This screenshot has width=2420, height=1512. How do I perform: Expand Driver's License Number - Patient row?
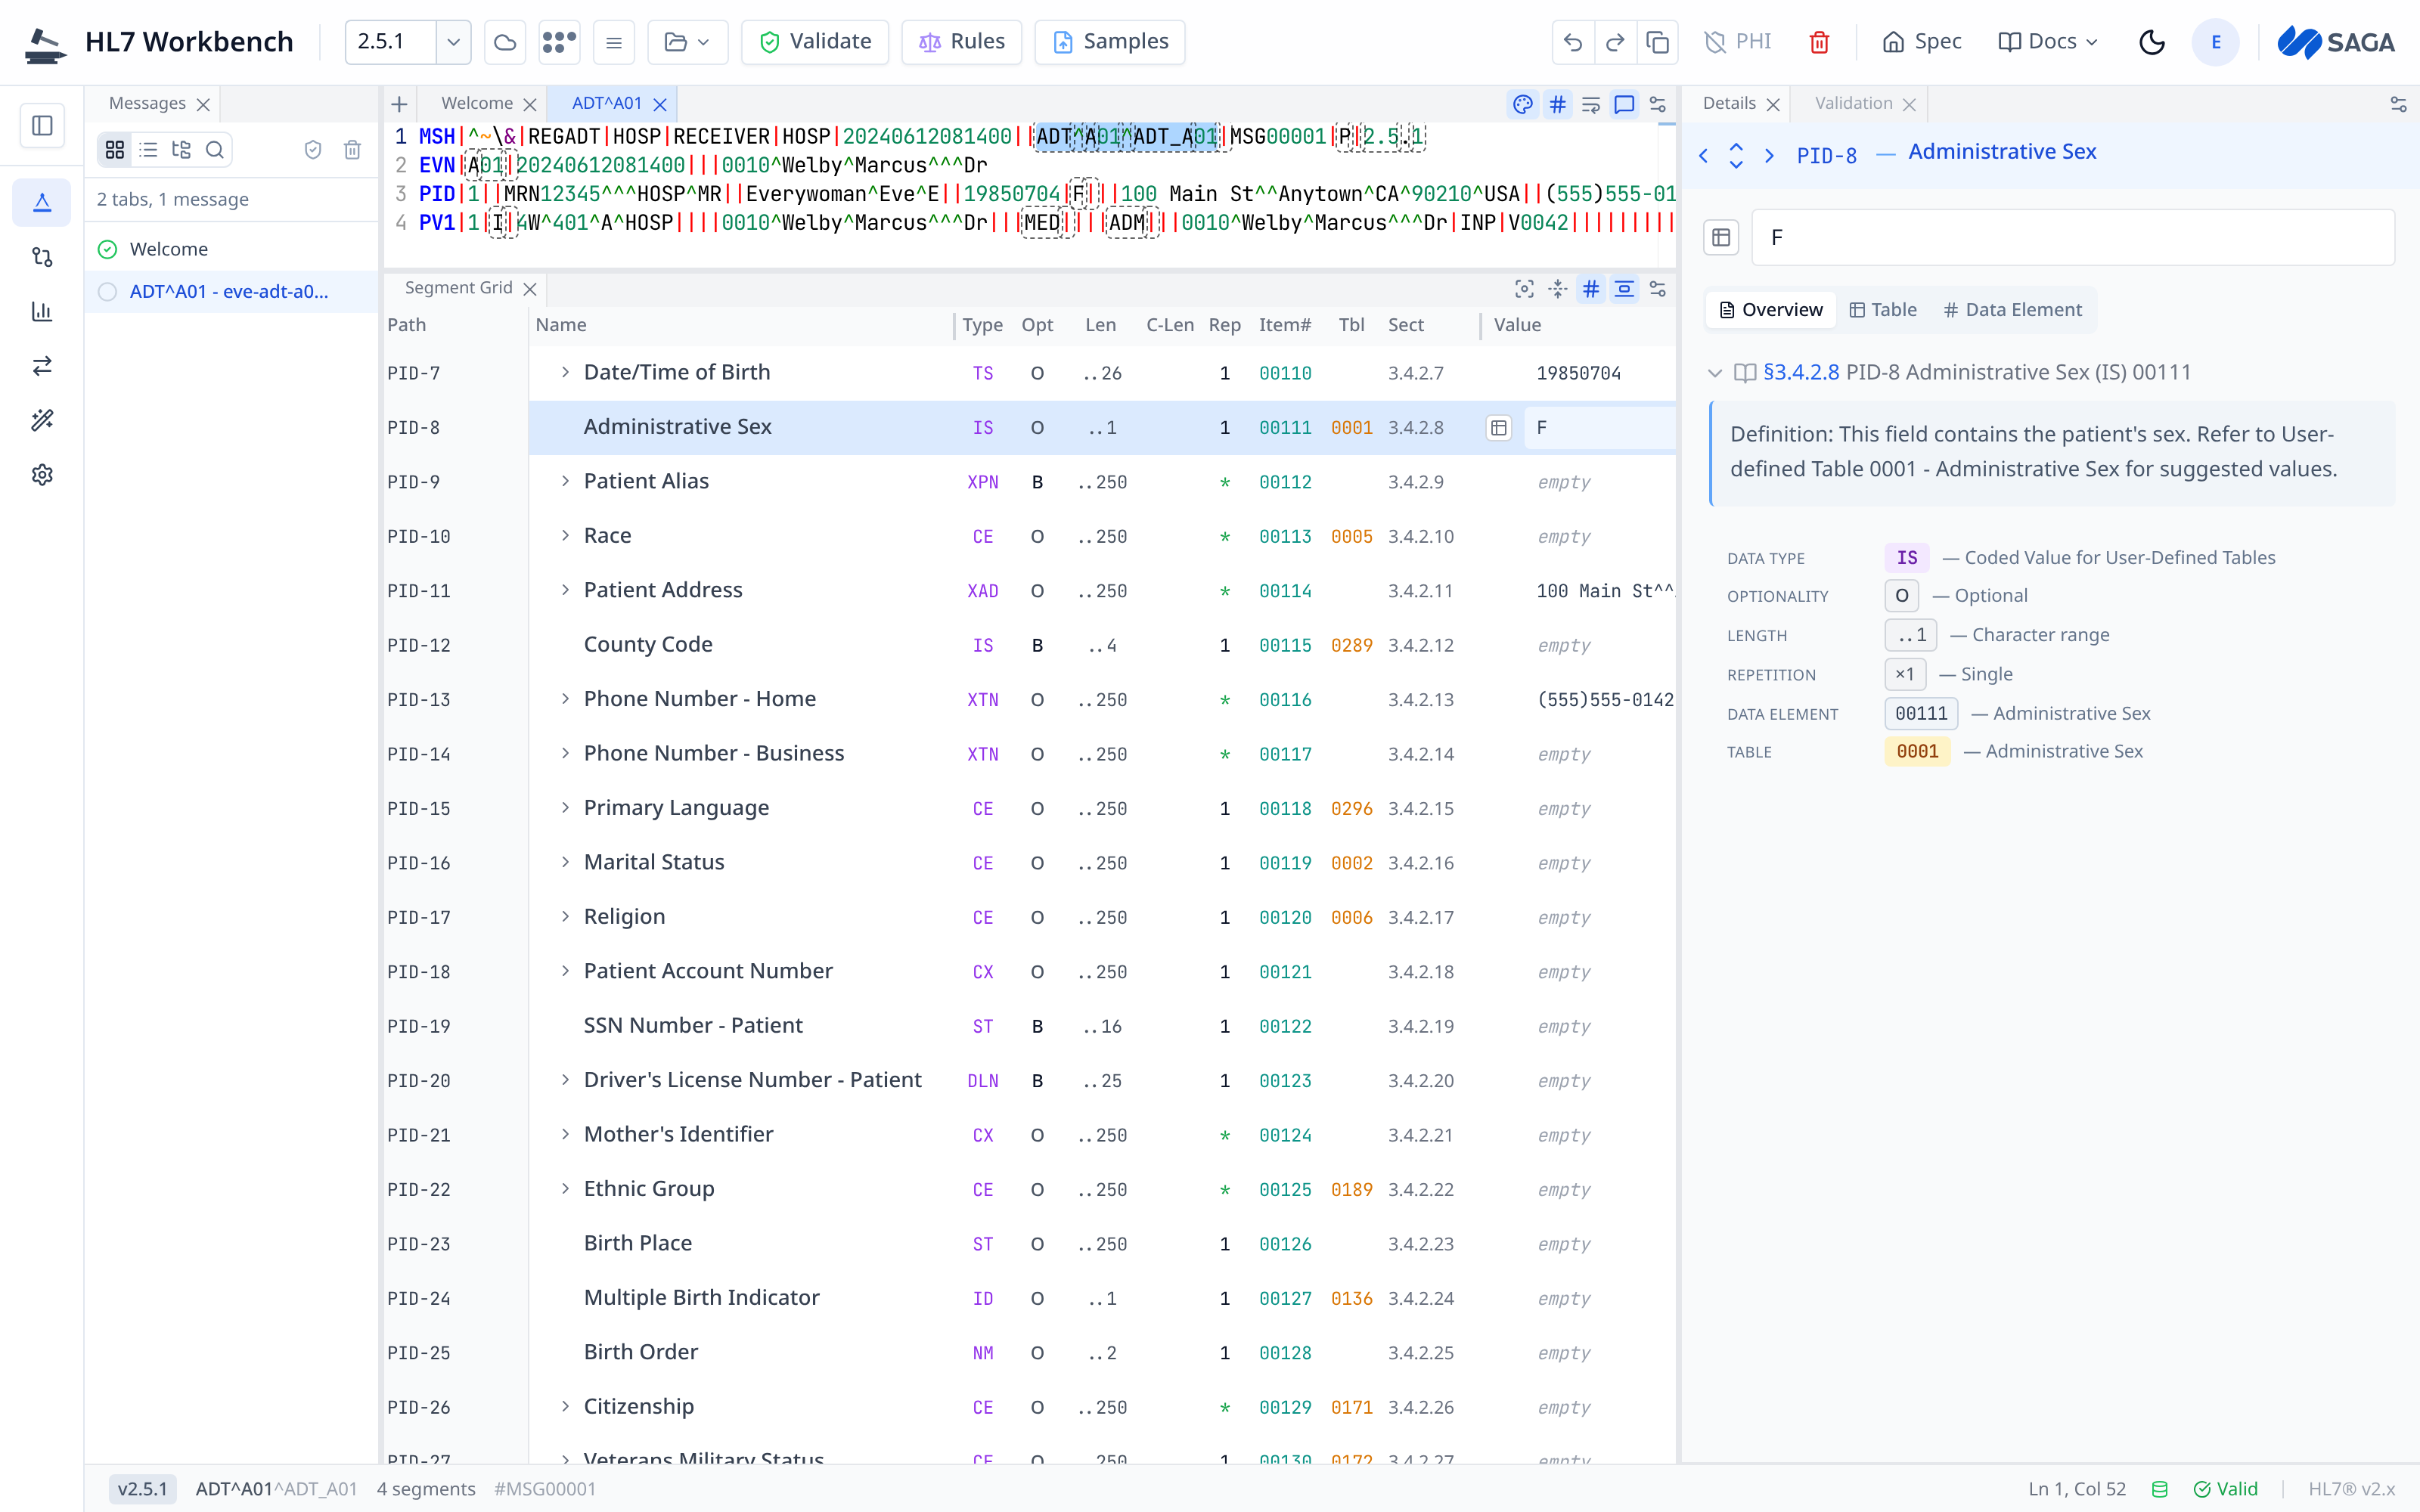(565, 1080)
